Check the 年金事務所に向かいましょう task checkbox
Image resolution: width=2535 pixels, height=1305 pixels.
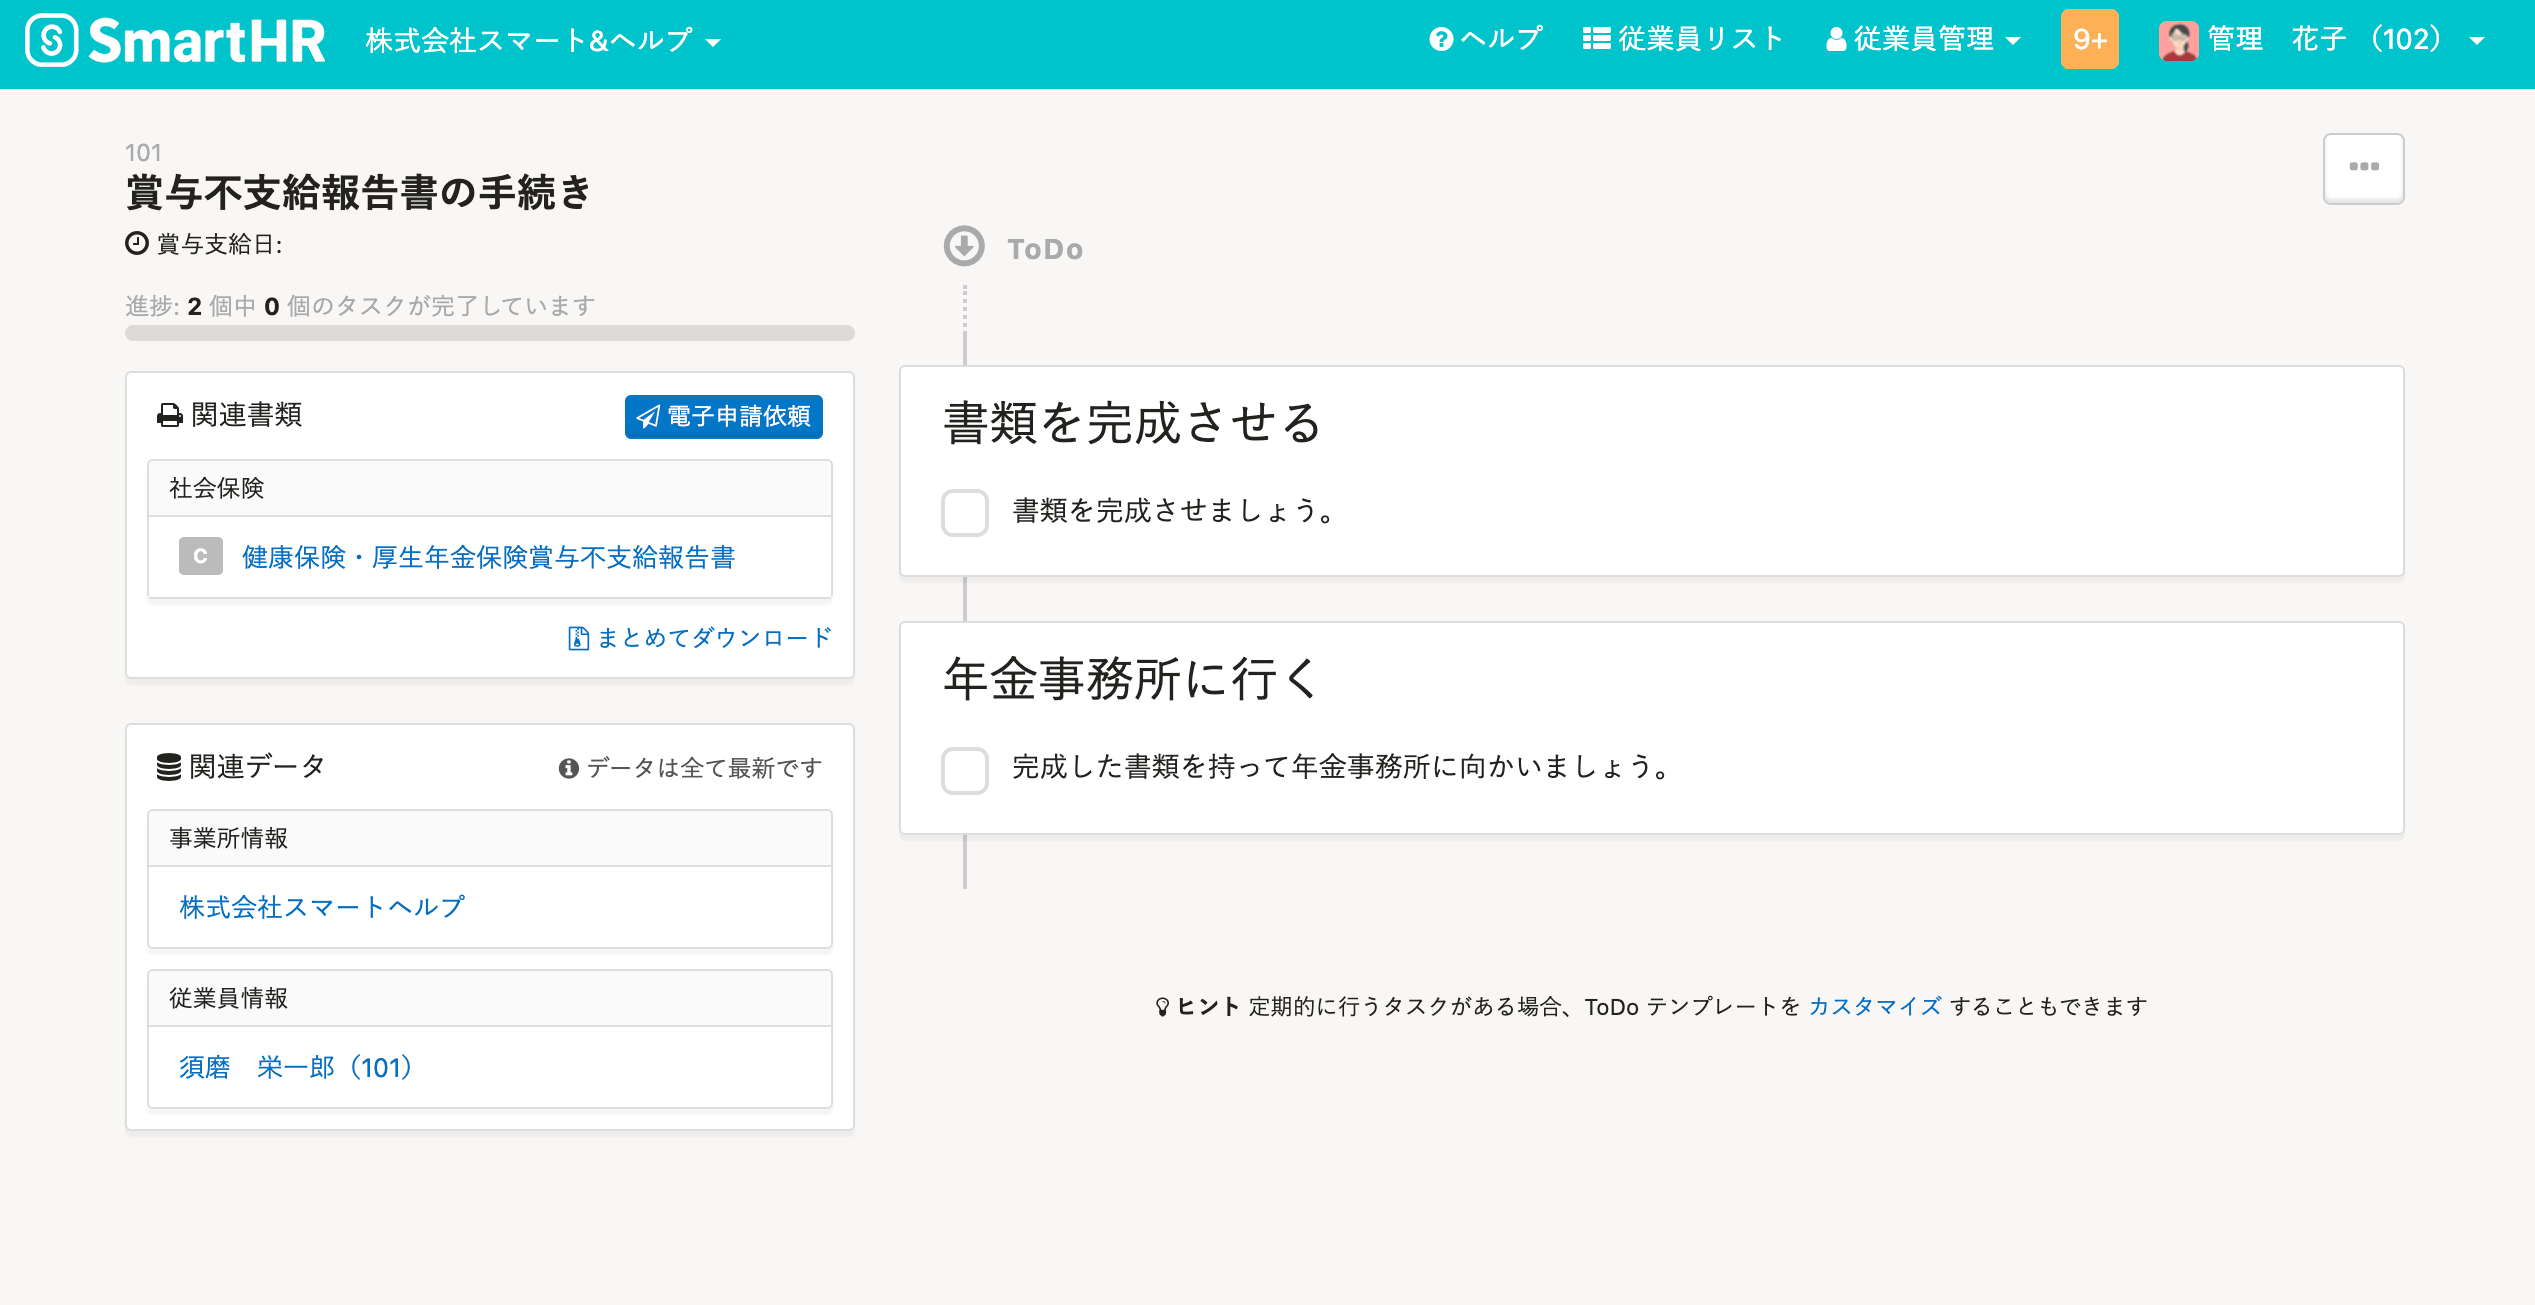pos(965,770)
